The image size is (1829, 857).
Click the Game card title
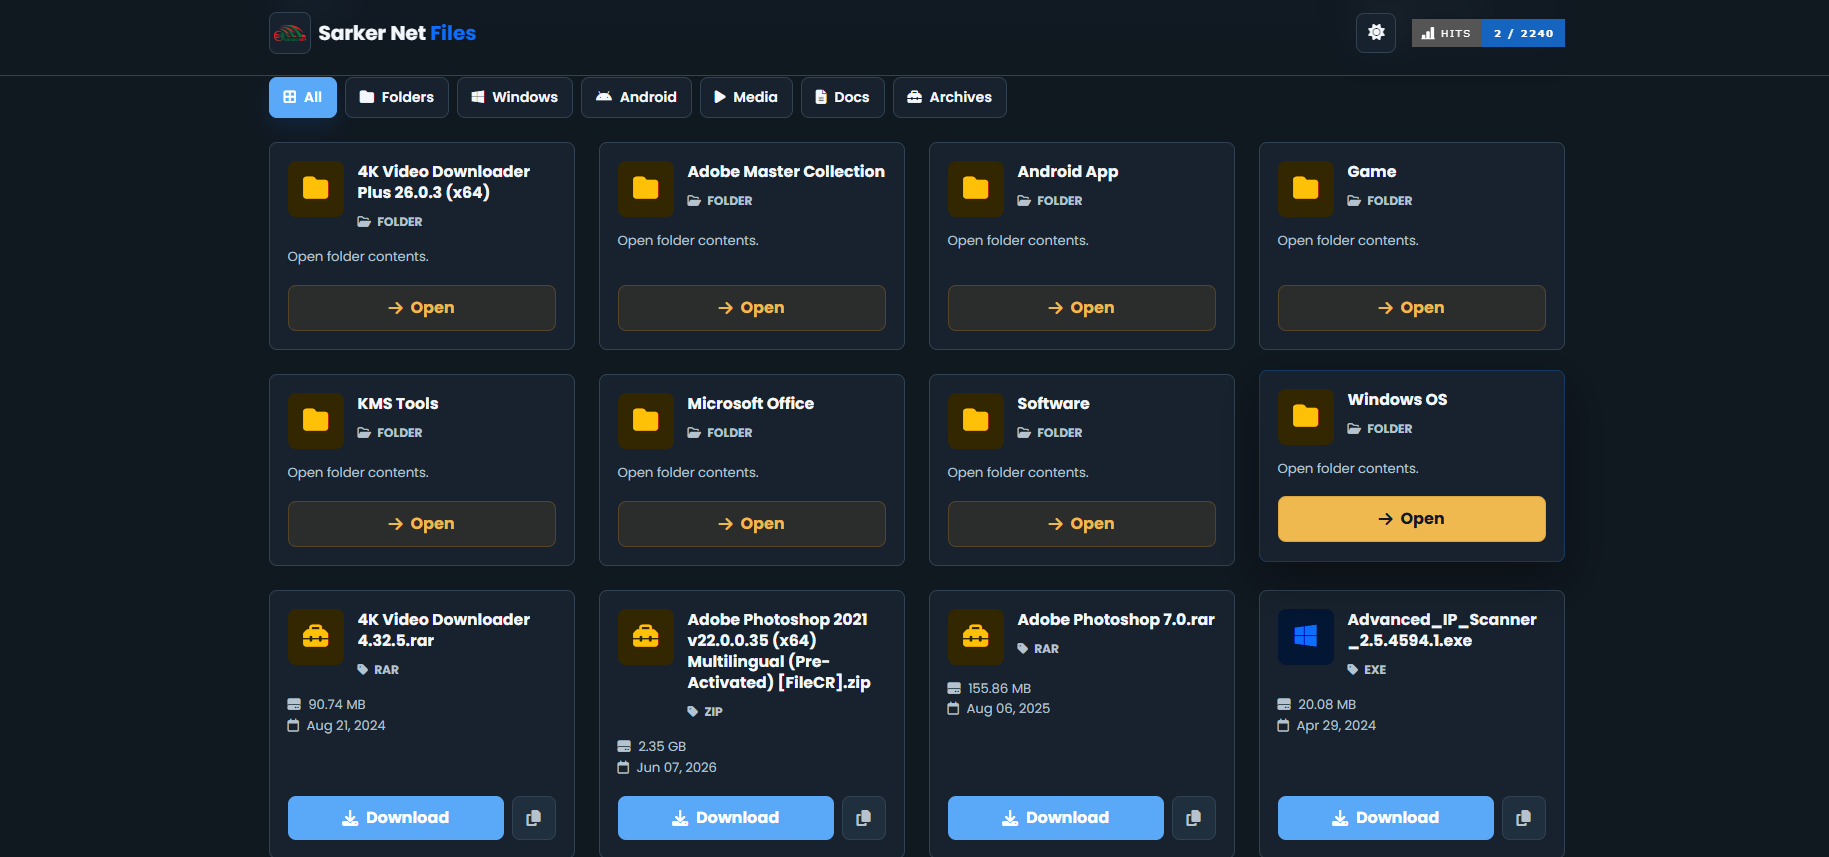tap(1372, 172)
